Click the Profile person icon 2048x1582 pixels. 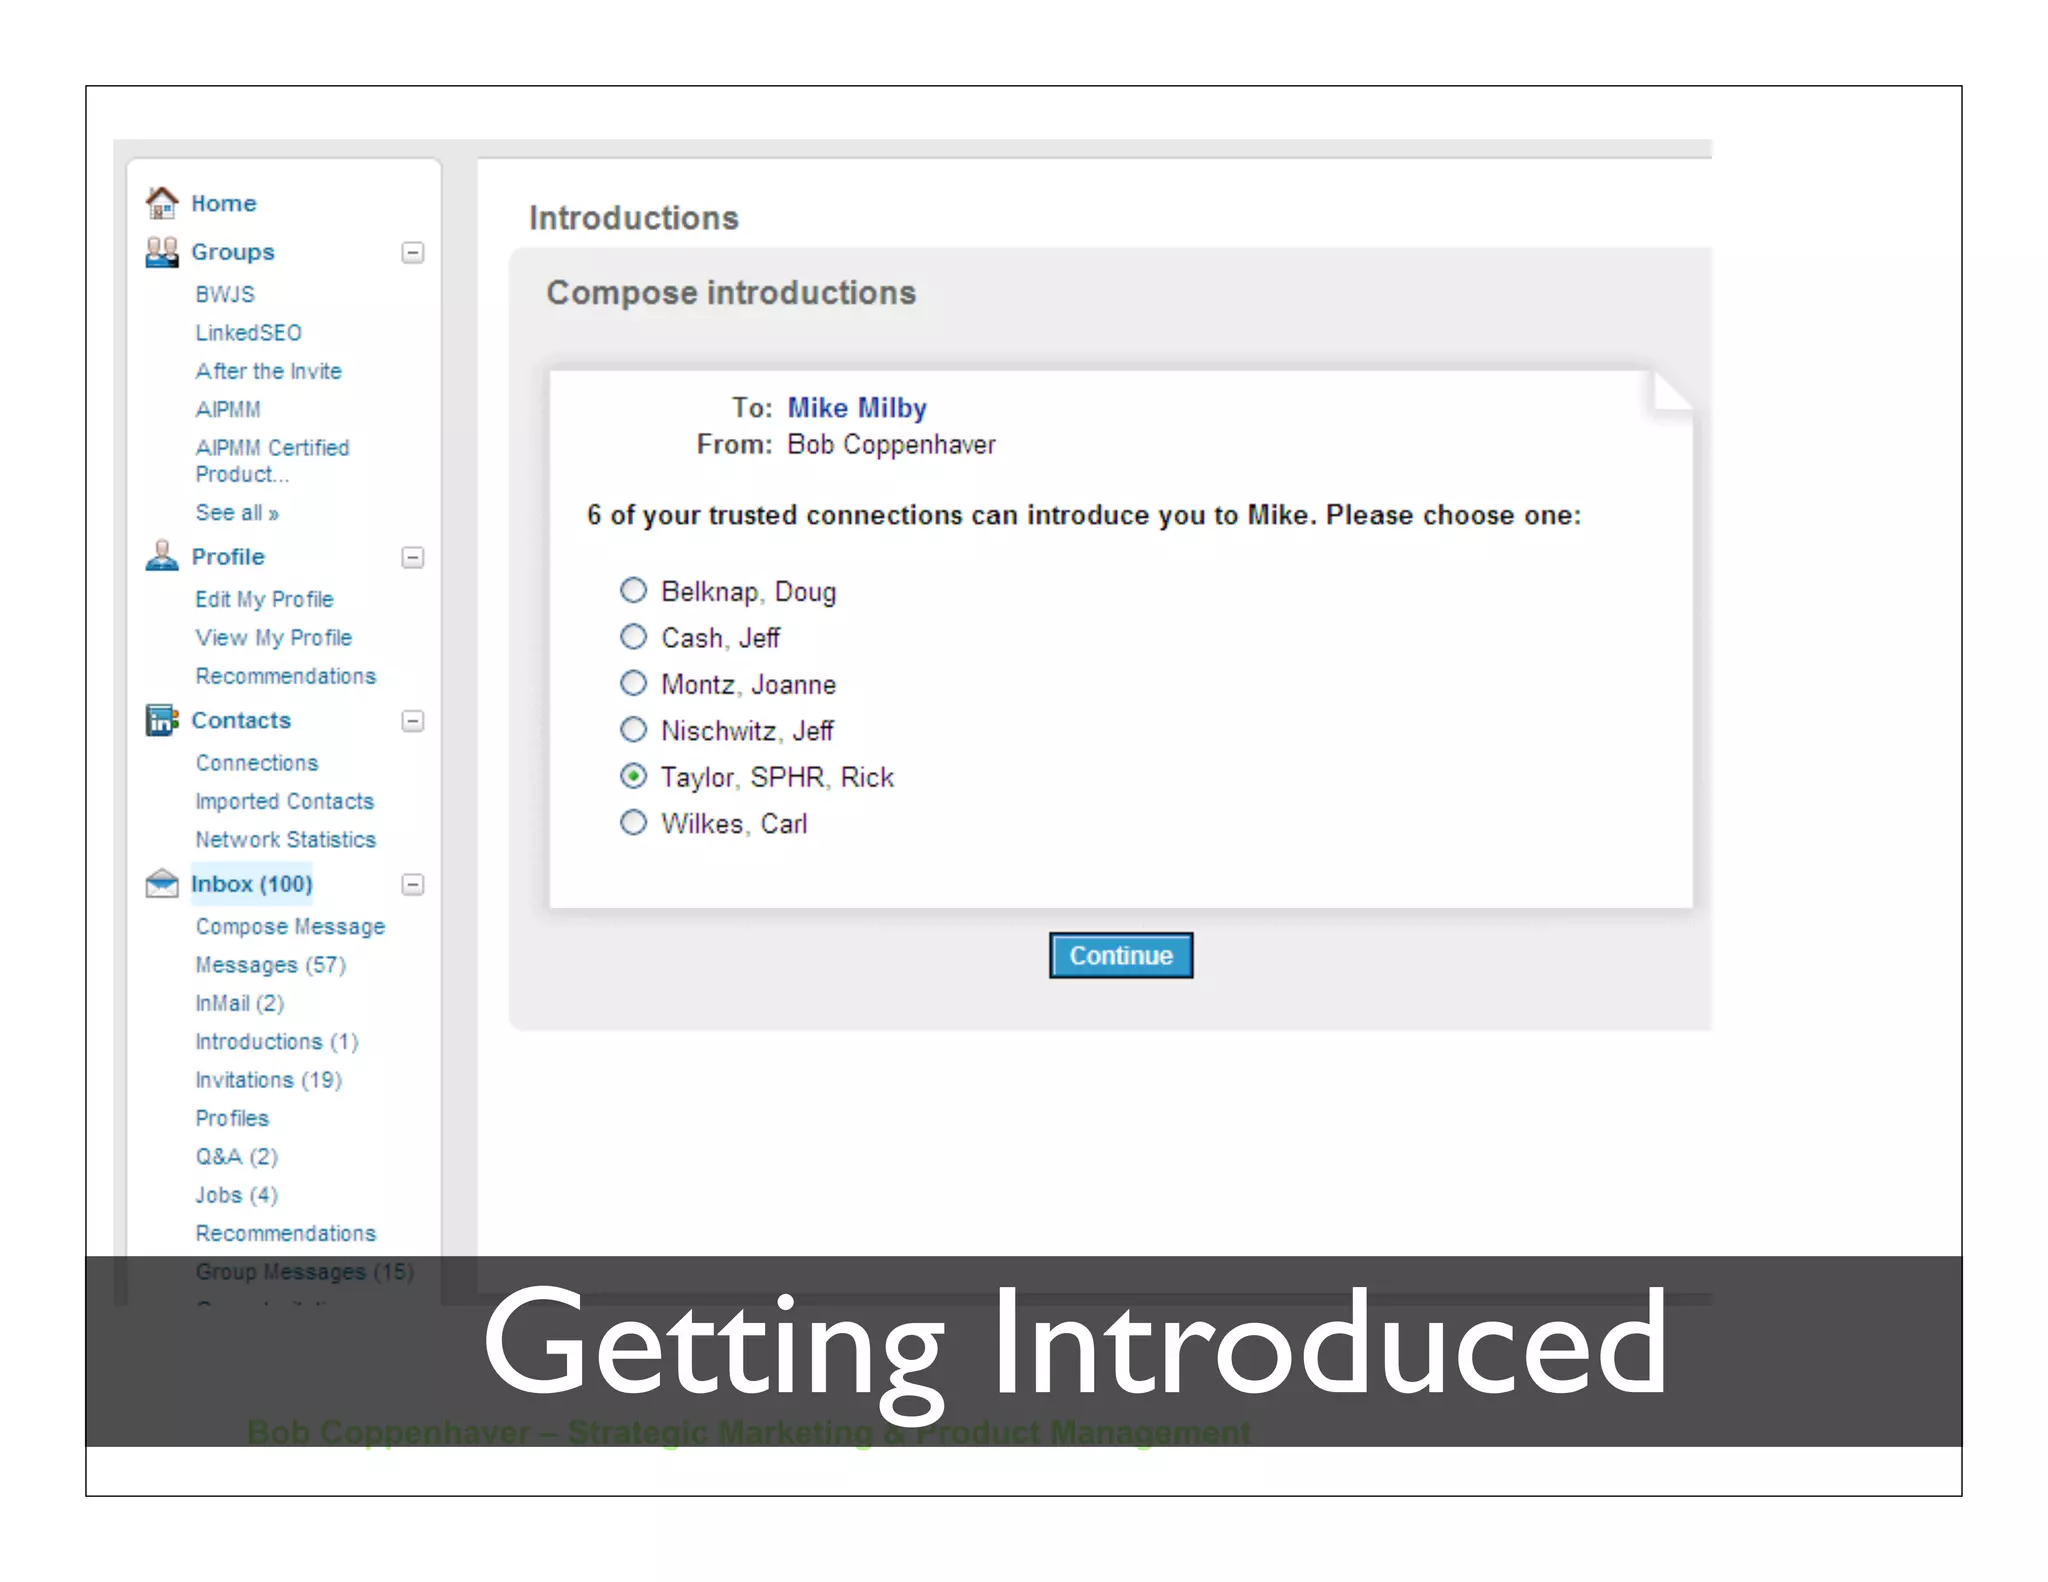click(x=162, y=556)
